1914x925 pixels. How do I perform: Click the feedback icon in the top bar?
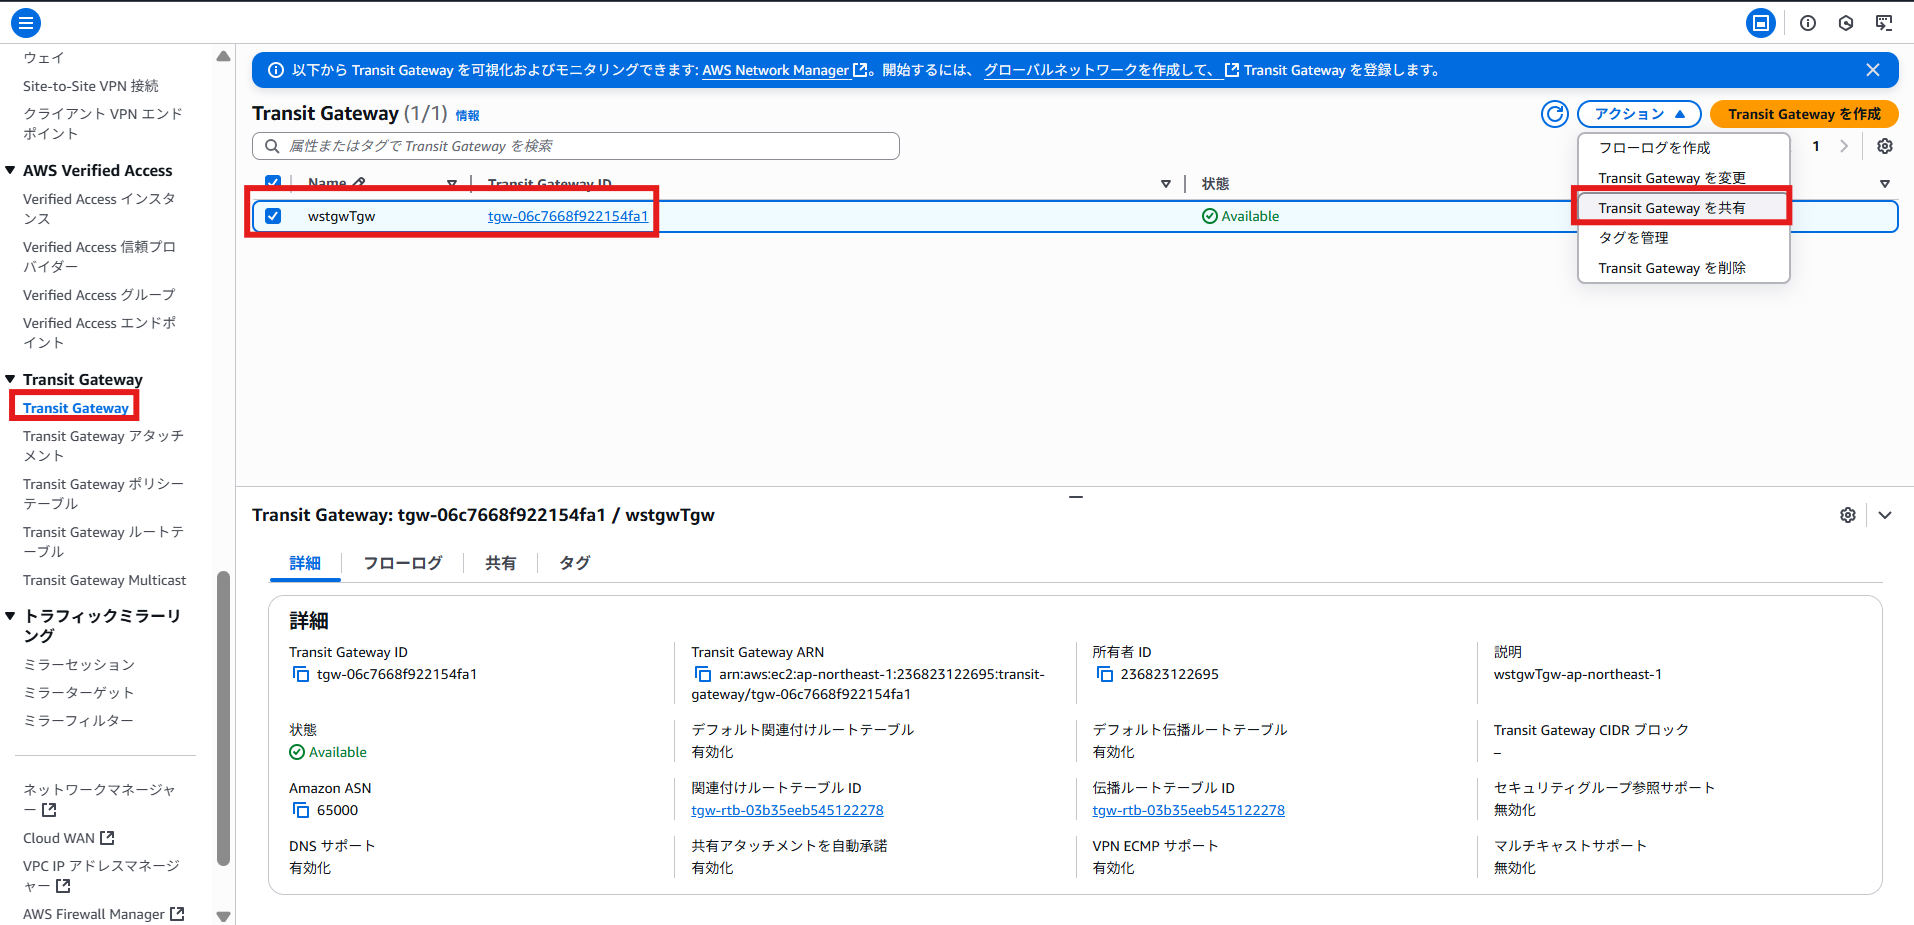click(1884, 23)
